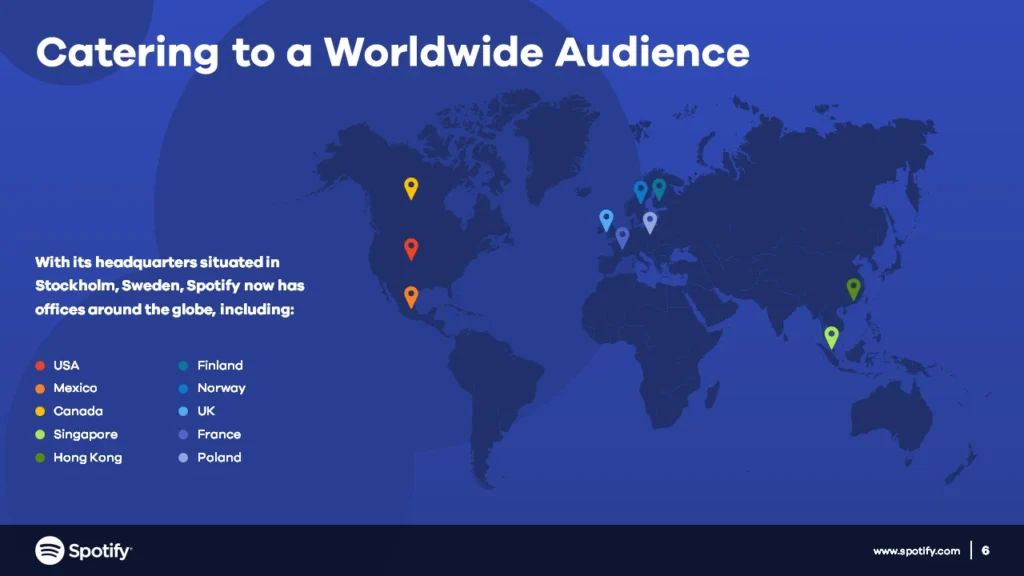Click the red USA map pin

point(411,249)
